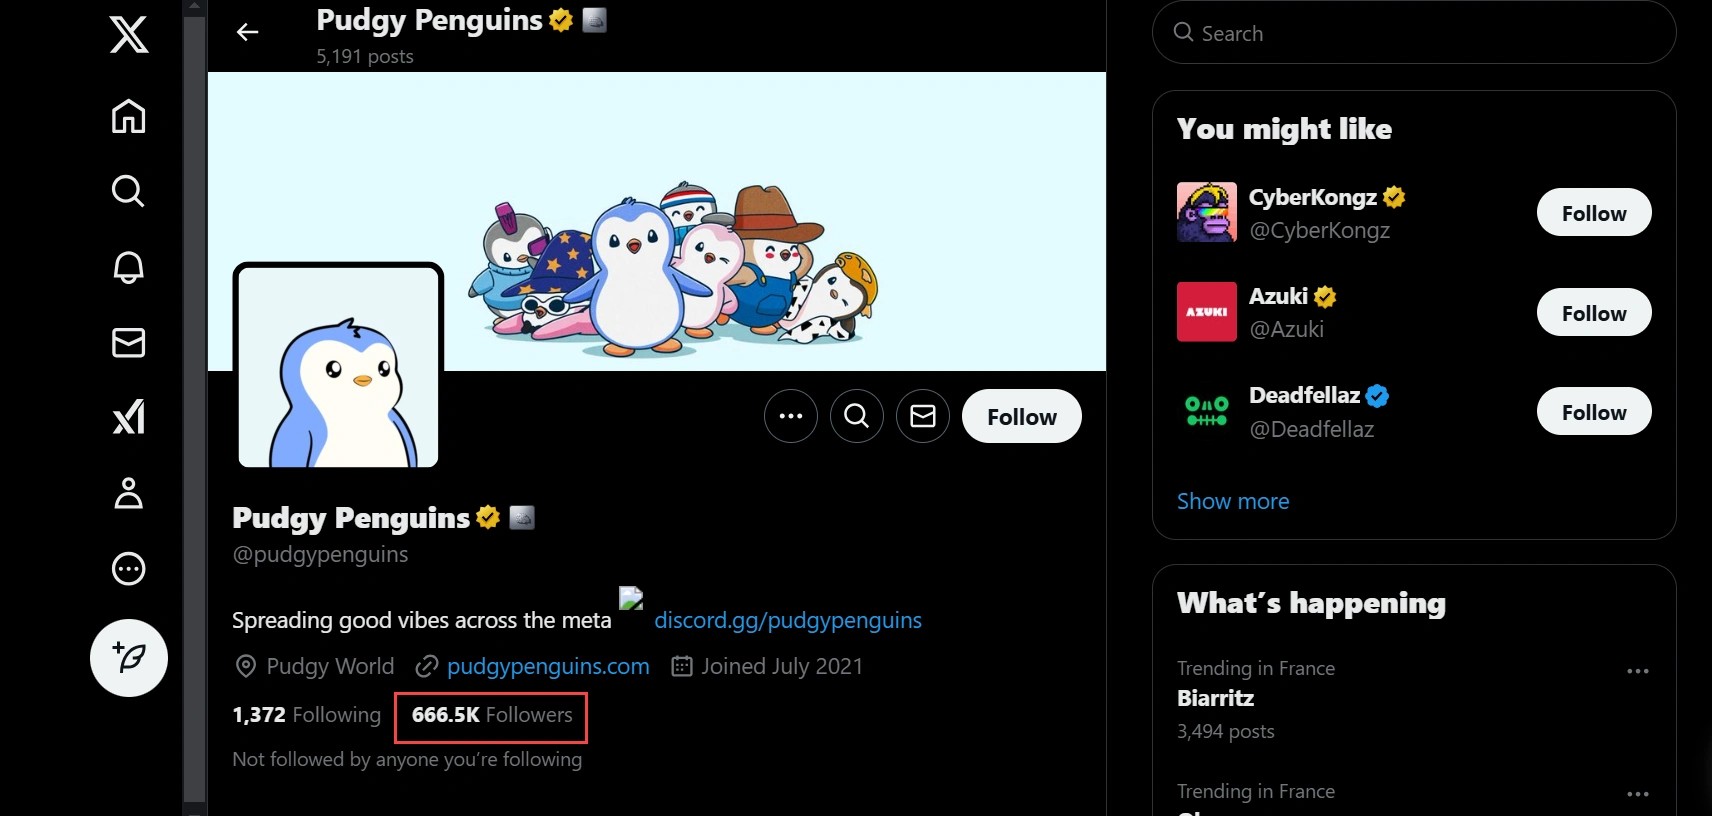This screenshot has width=1712, height=816.
Task: Open options for the Biarritz trend
Action: [1637, 671]
